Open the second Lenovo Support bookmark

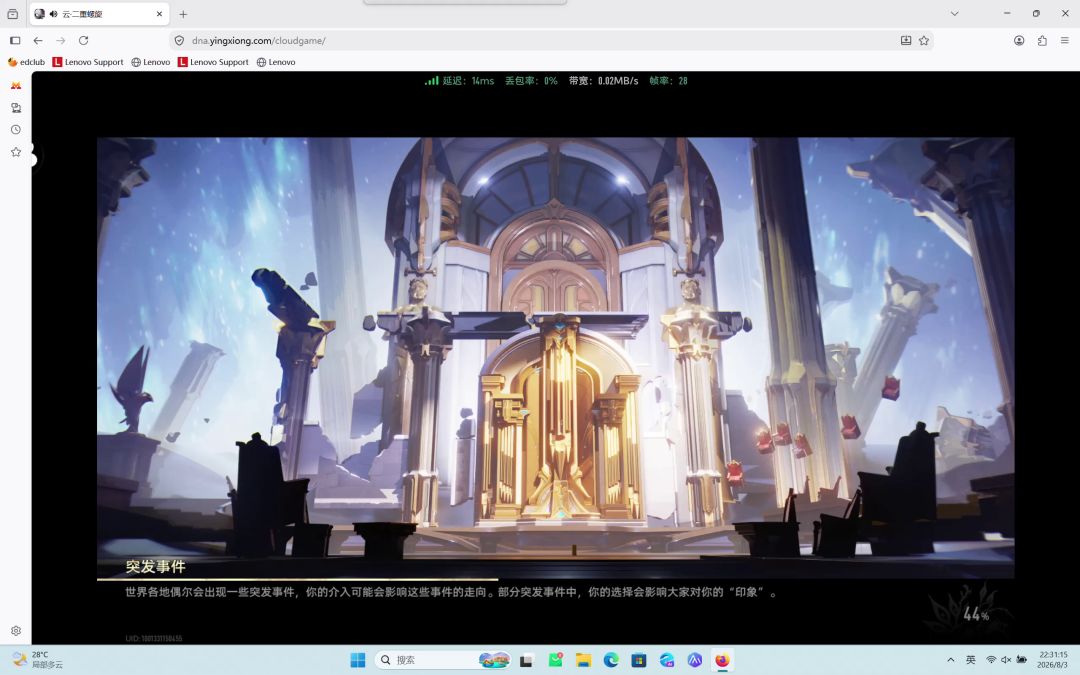pos(214,62)
